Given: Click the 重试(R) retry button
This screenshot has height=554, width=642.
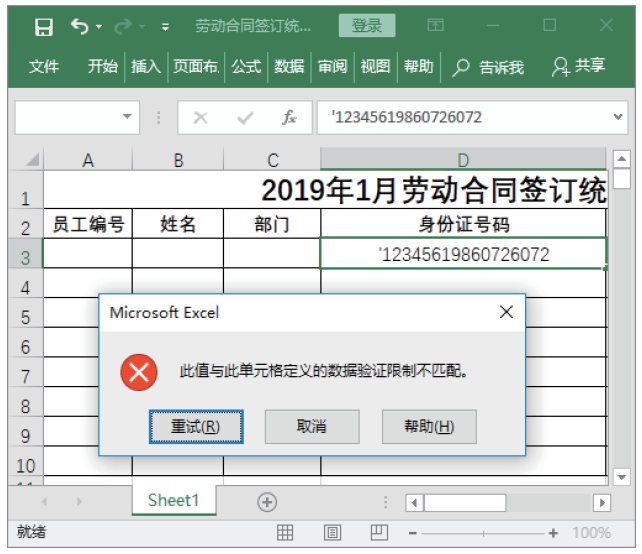Looking at the screenshot, I should point(196,427).
